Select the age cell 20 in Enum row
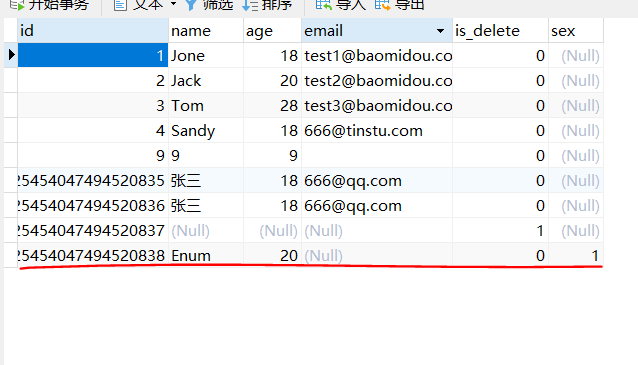The image size is (638, 365). (x=272, y=256)
